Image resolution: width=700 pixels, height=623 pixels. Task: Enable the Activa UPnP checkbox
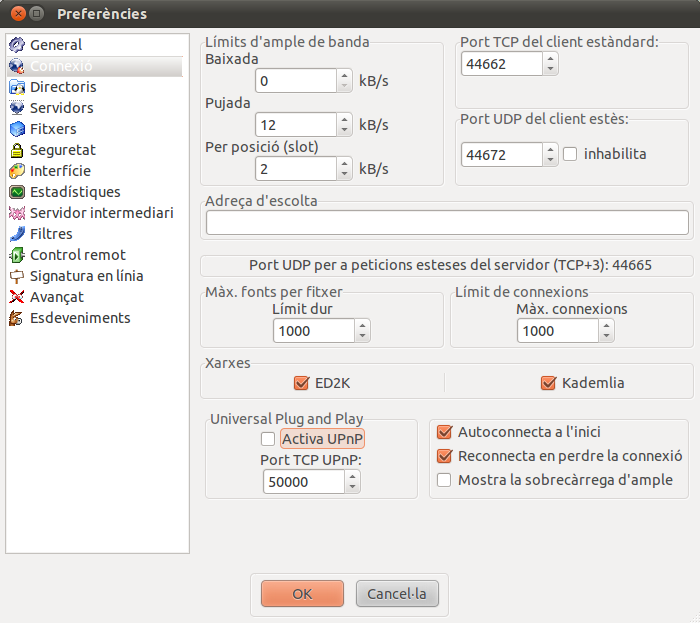268,439
